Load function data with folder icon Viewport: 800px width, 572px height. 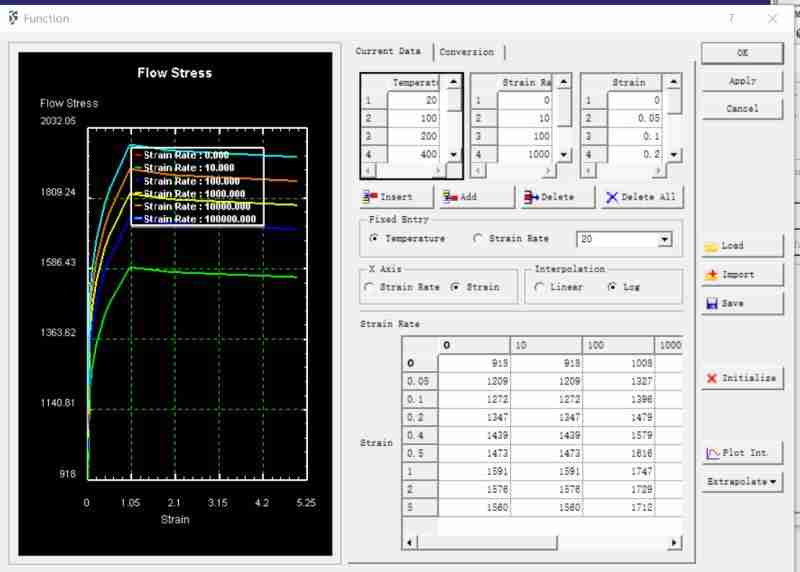[740, 246]
